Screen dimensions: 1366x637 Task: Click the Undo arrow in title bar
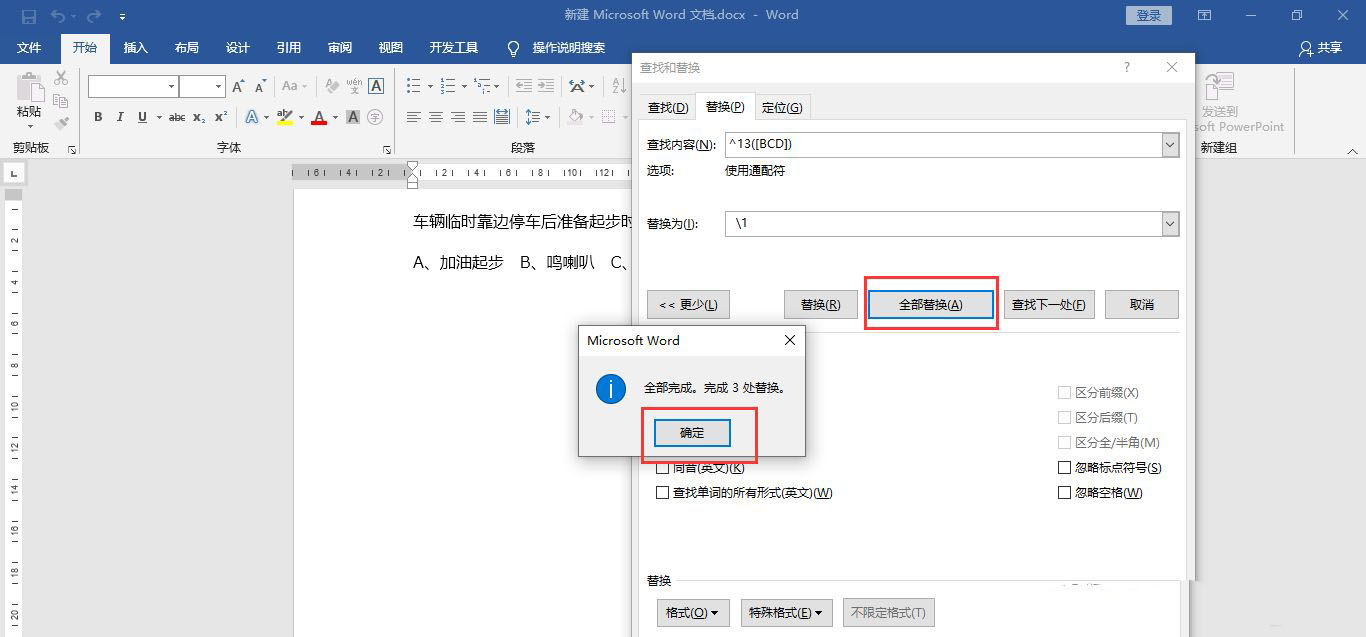coord(58,16)
